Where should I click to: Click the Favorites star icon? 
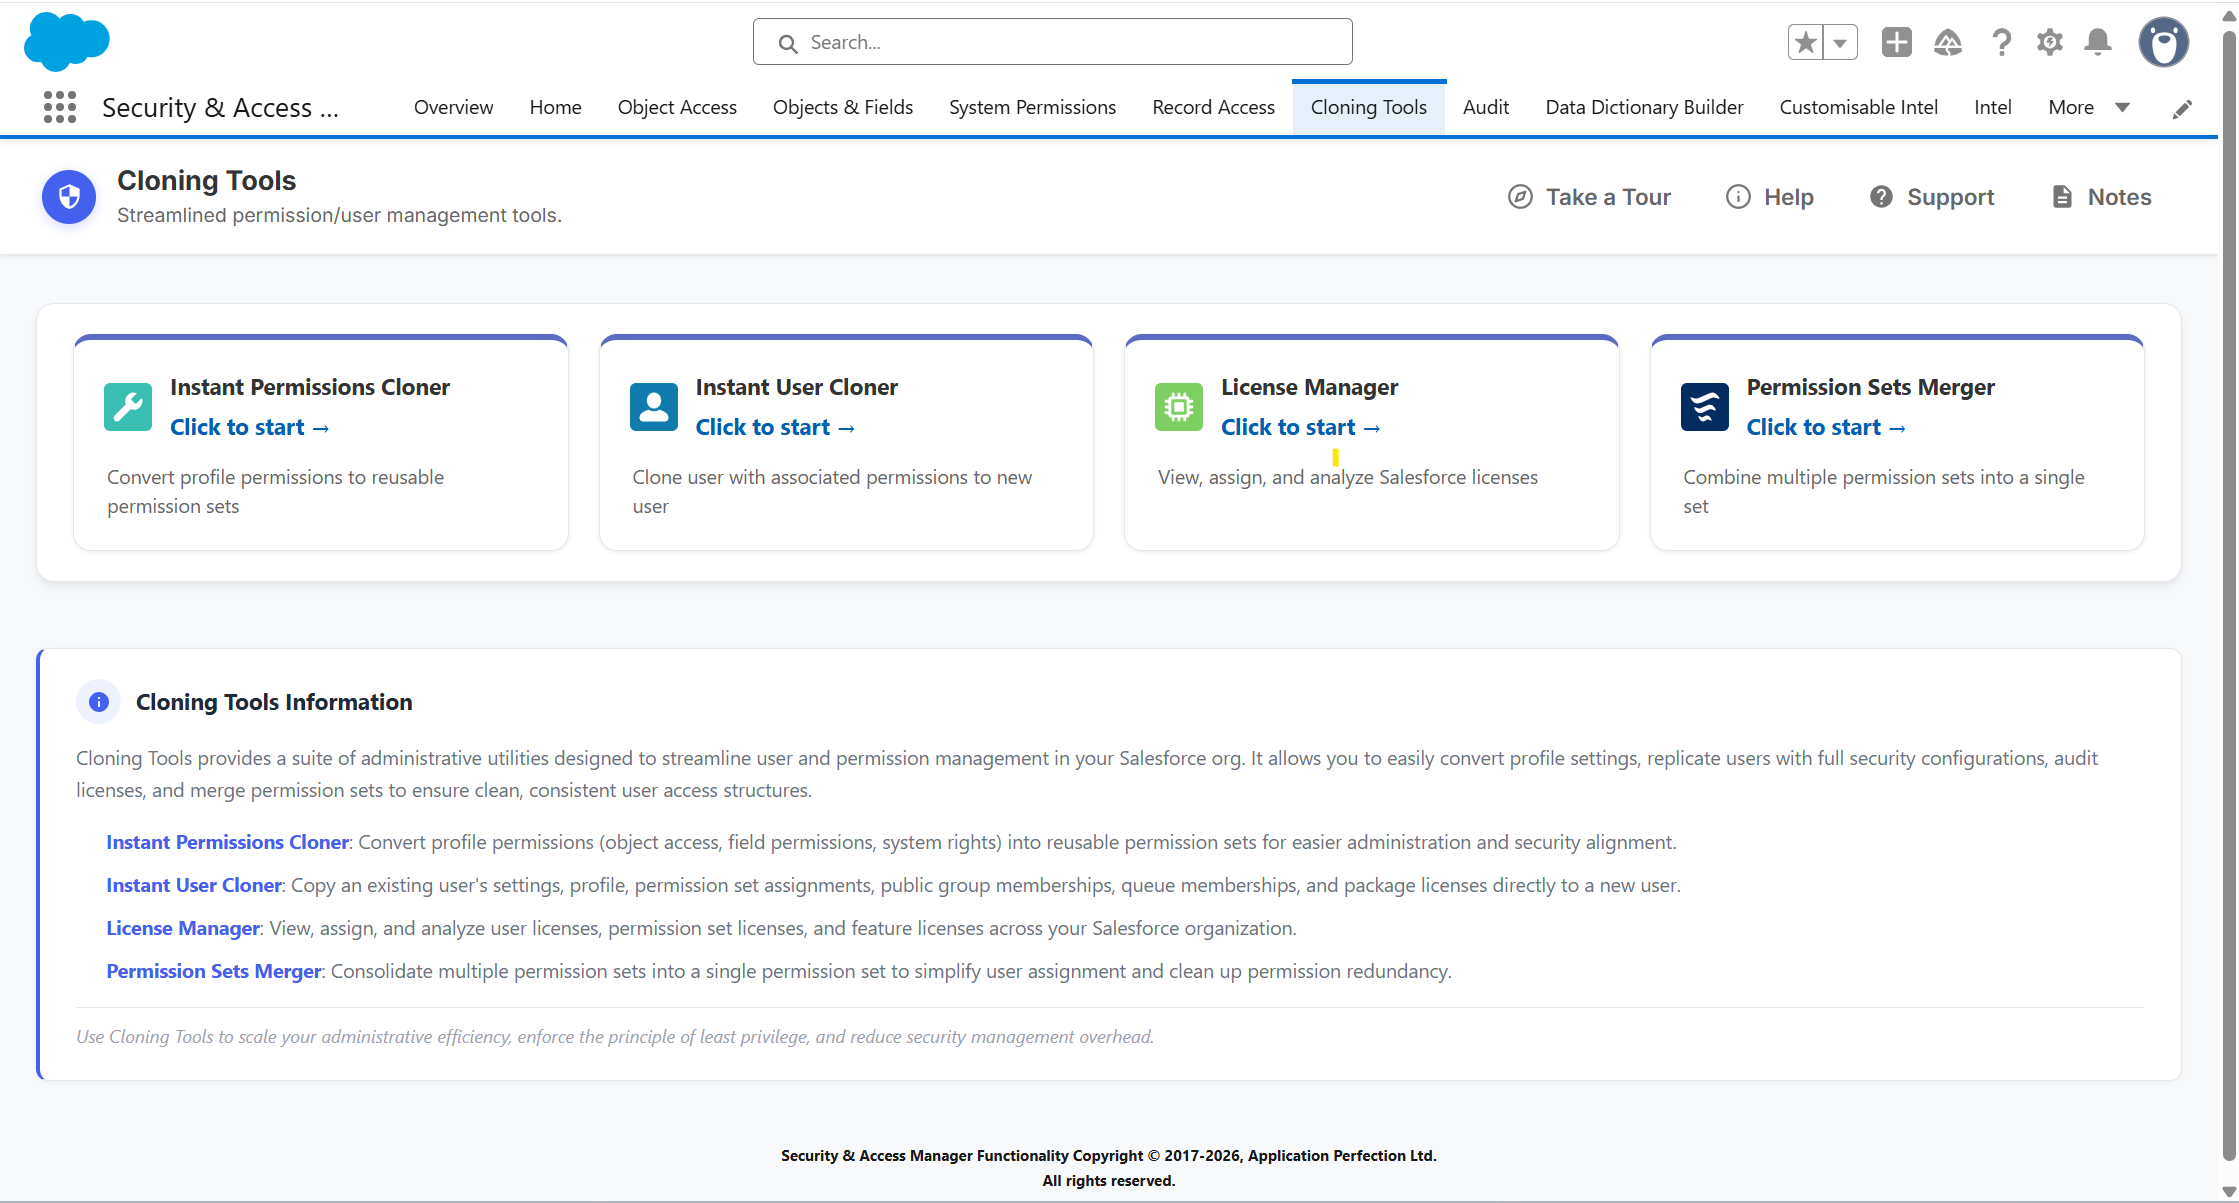[x=1805, y=42]
